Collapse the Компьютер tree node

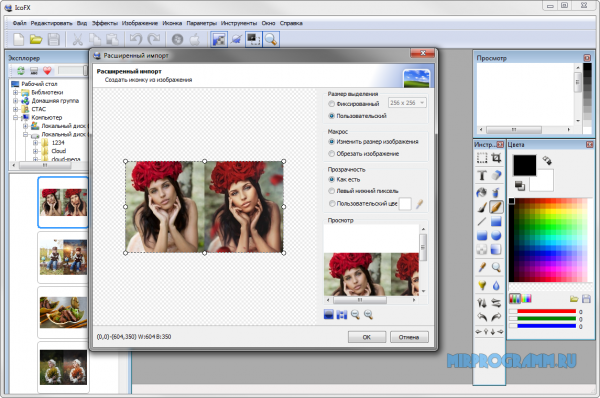tap(15, 117)
